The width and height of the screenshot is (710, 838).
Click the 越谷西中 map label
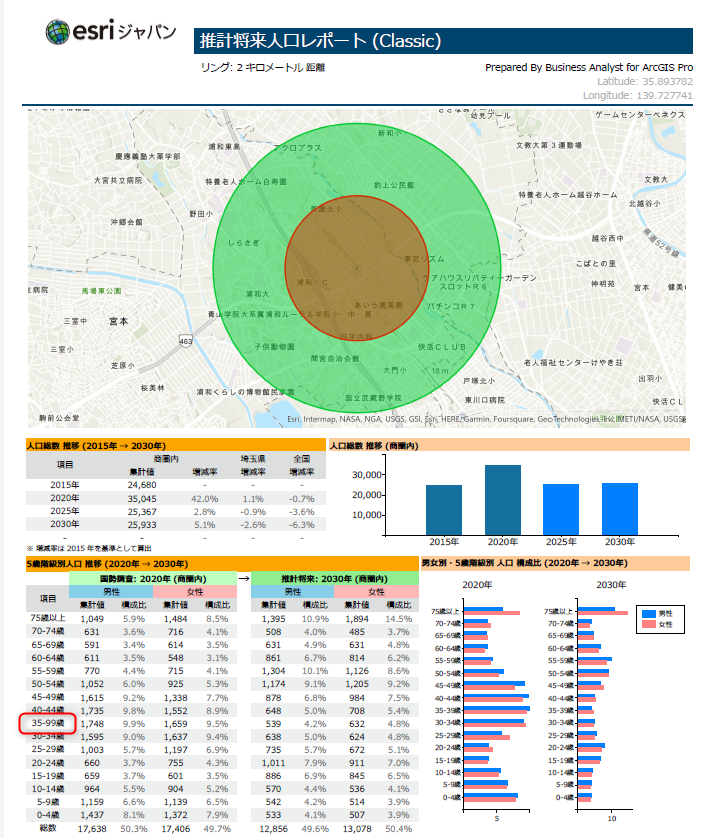[607, 238]
